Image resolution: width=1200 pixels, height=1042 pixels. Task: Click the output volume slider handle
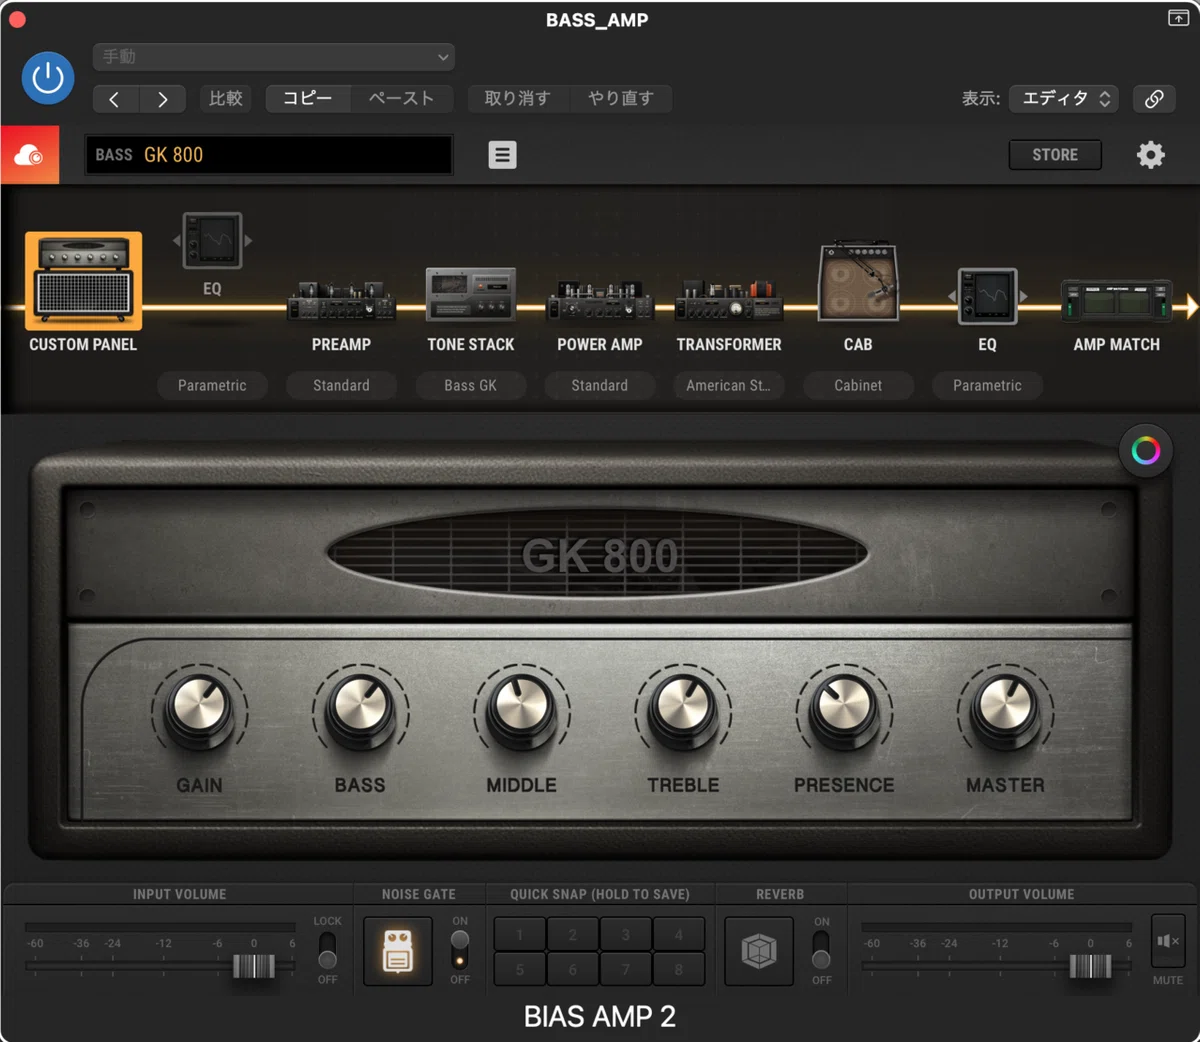1090,966
